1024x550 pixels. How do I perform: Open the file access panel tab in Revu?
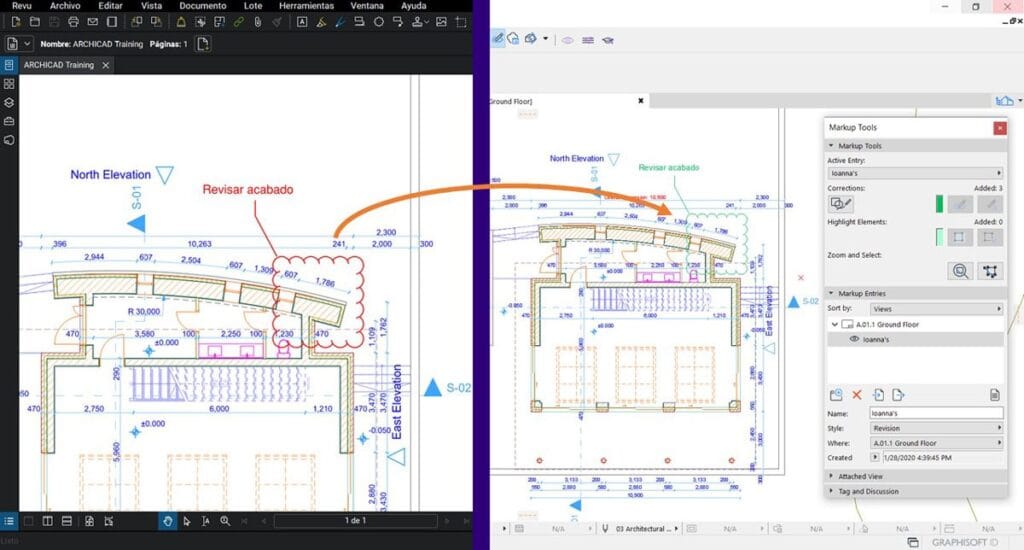point(8,65)
